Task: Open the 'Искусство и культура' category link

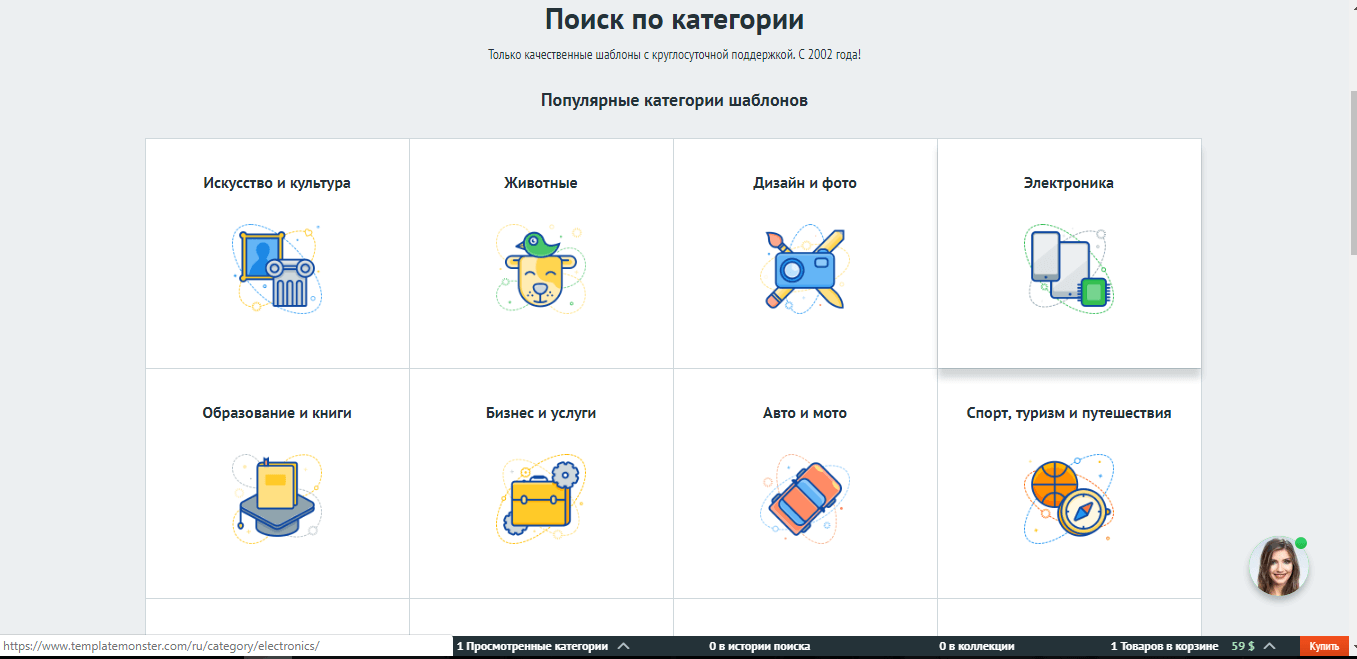Action: [x=277, y=183]
